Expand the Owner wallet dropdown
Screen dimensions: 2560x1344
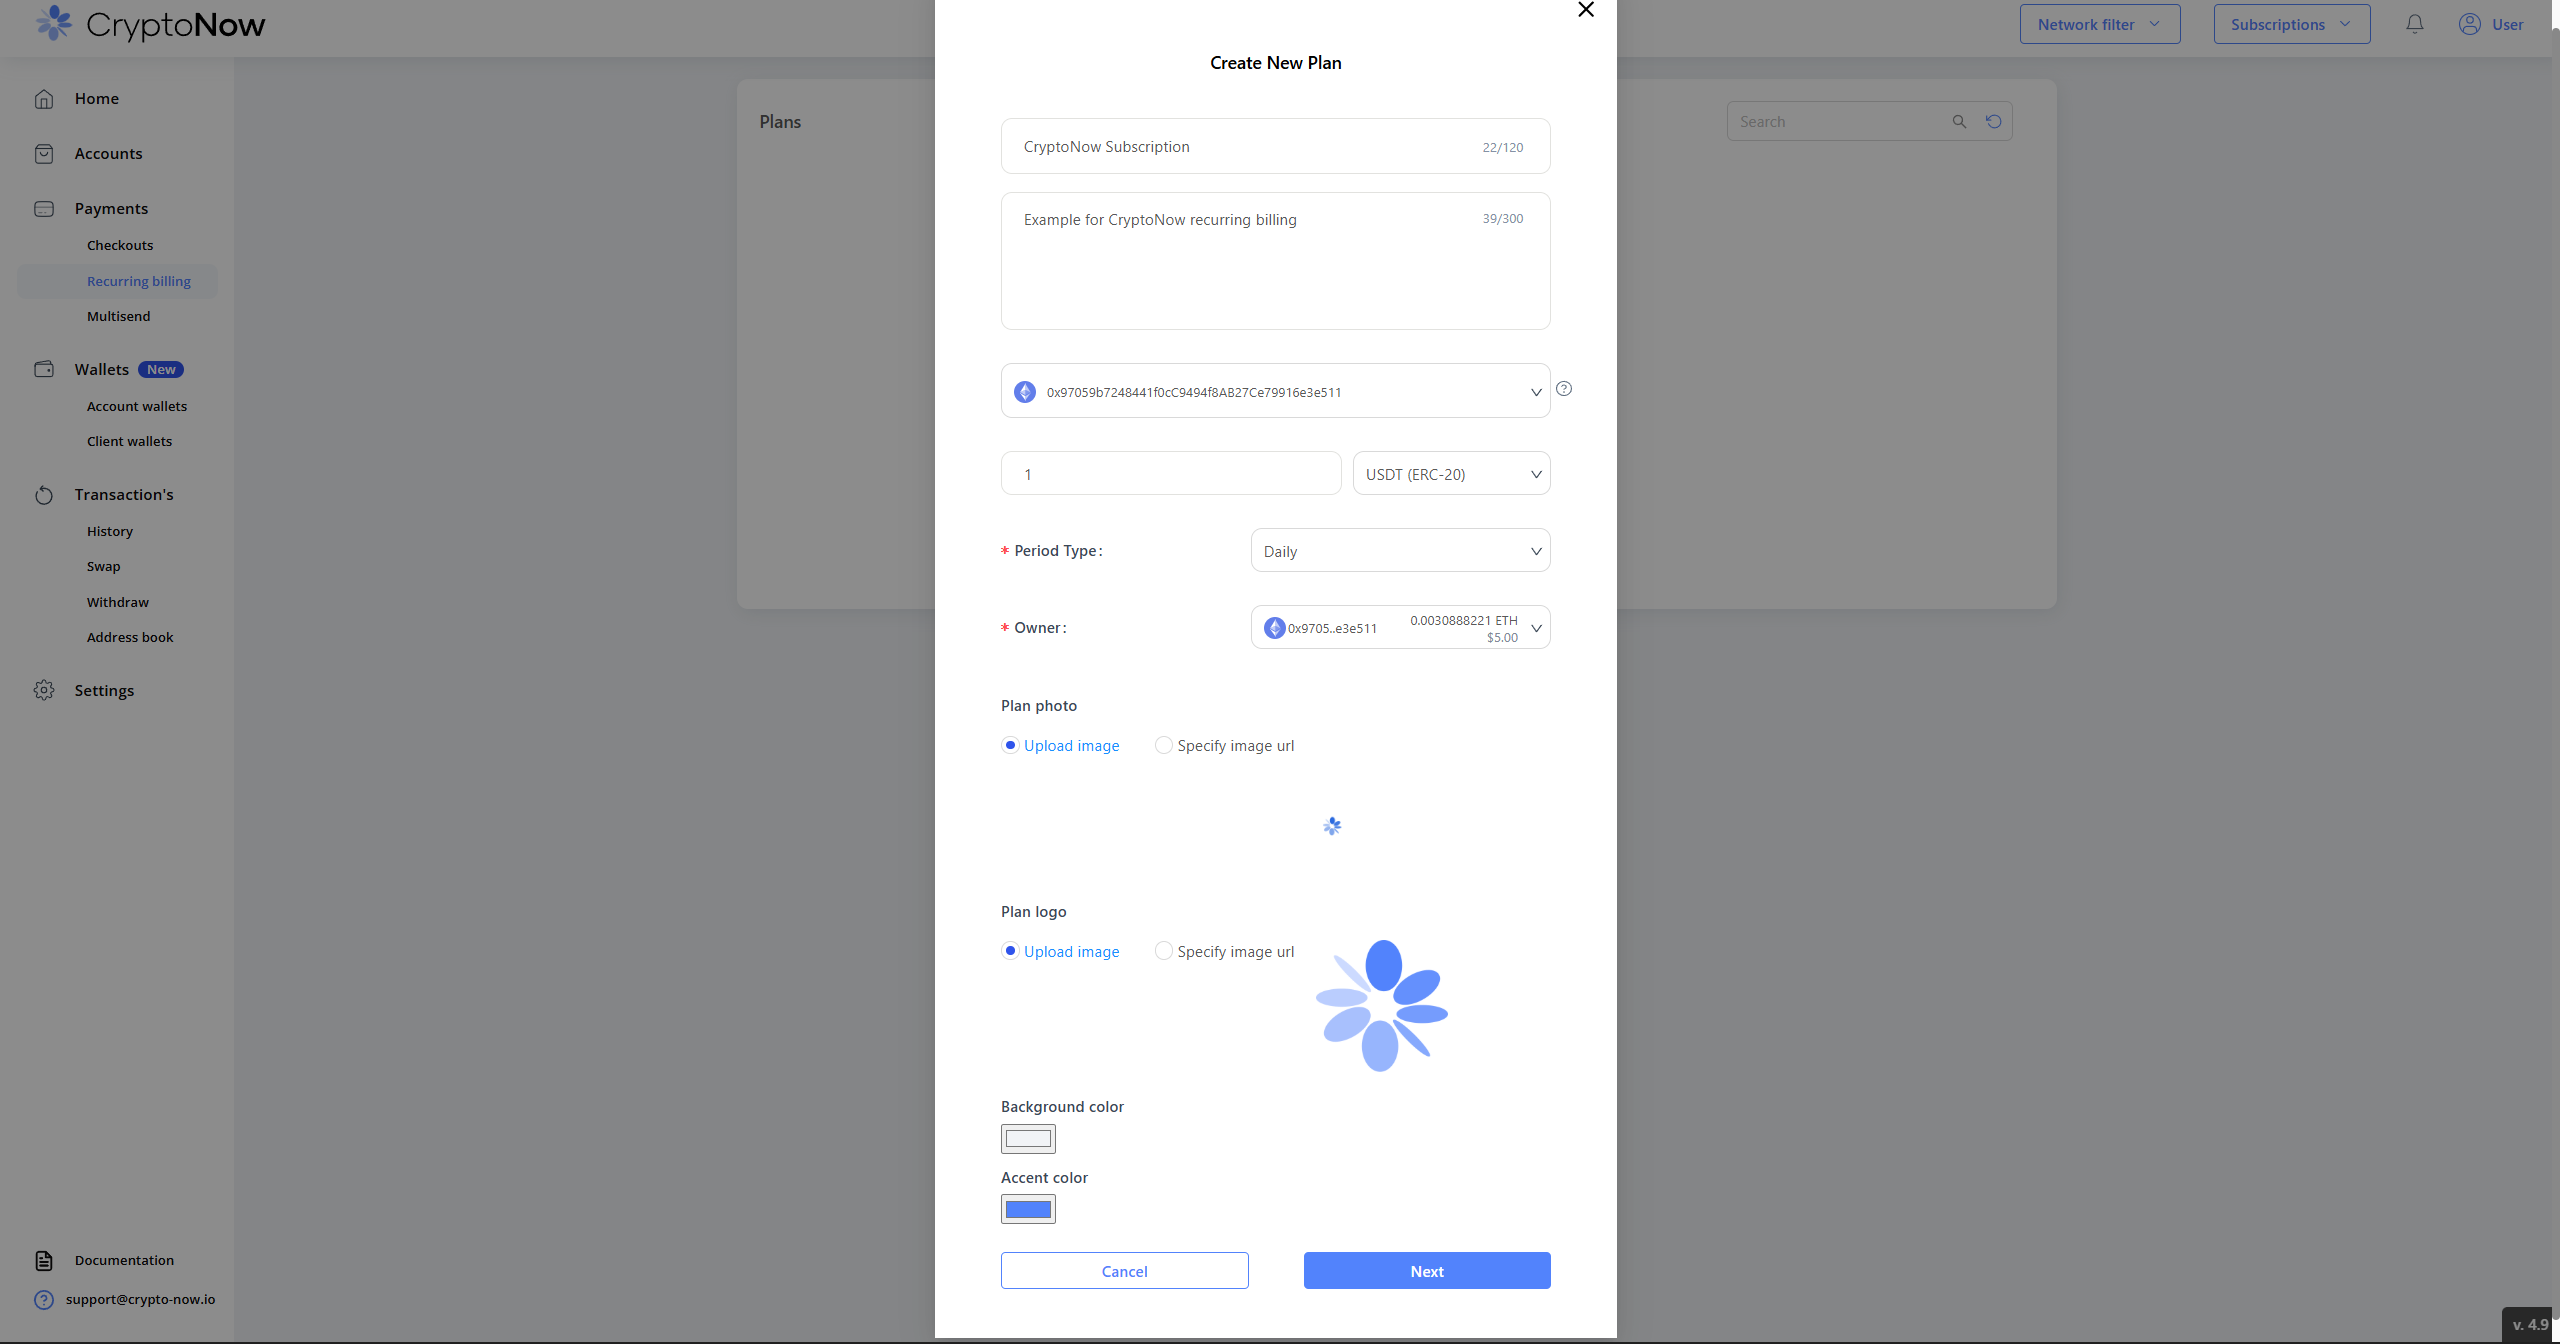coord(1401,628)
